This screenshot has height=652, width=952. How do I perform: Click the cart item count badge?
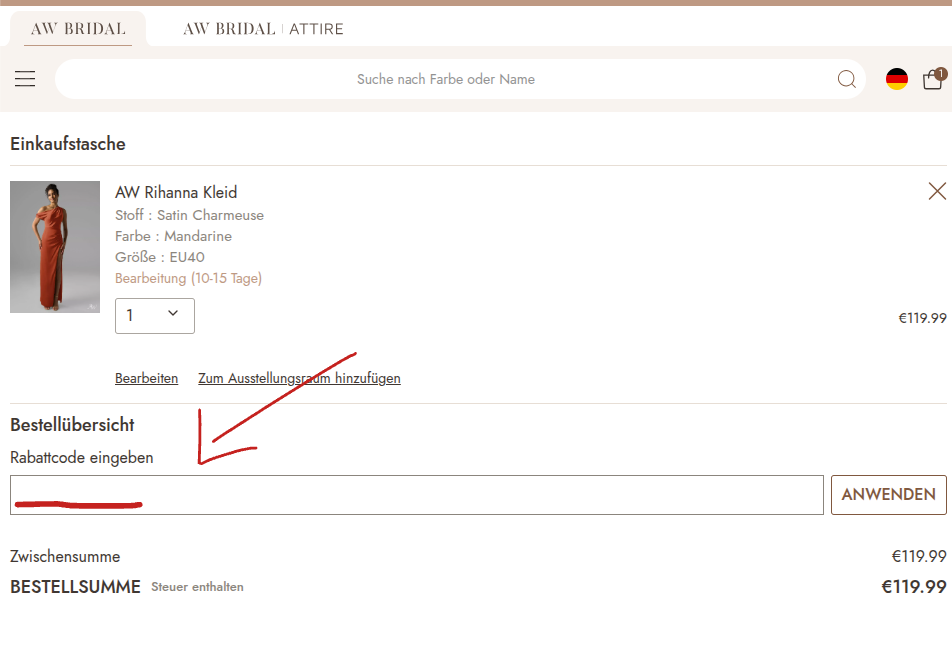click(x=941, y=73)
